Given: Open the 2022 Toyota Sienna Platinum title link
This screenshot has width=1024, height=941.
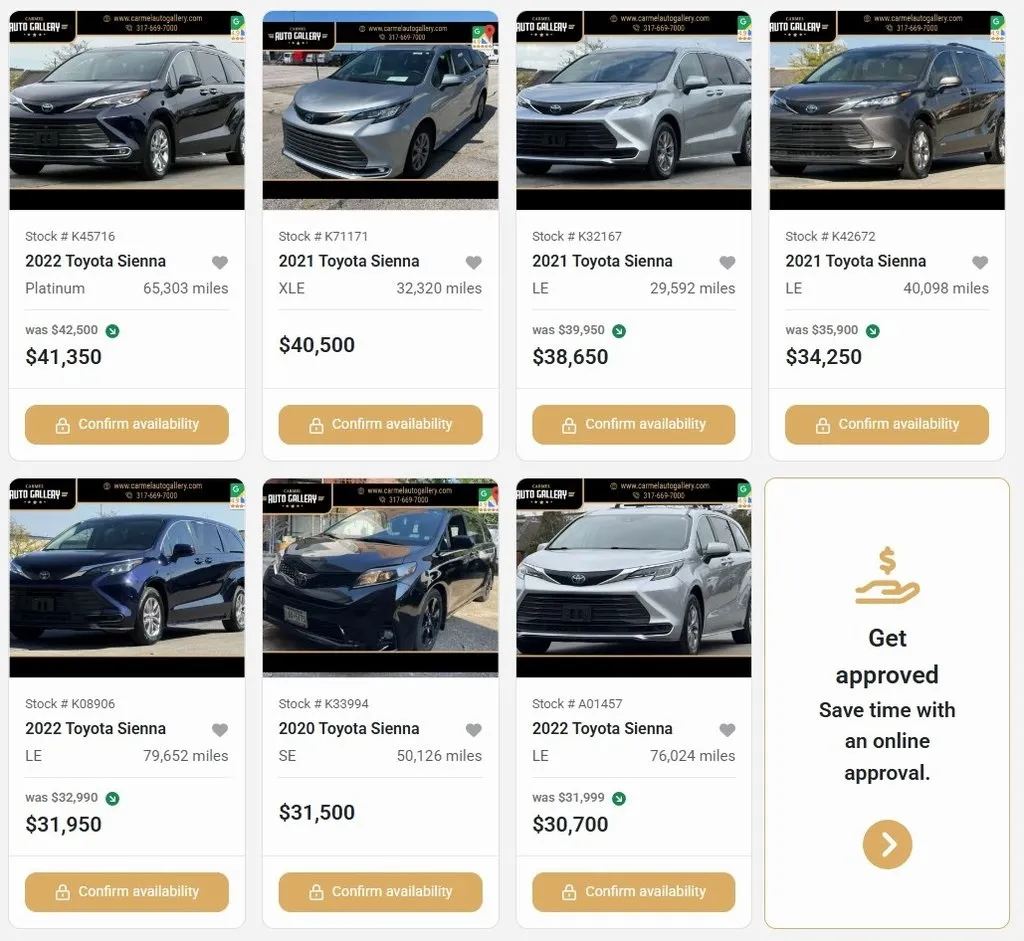Looking at the screenshot, I should [96, 261].
